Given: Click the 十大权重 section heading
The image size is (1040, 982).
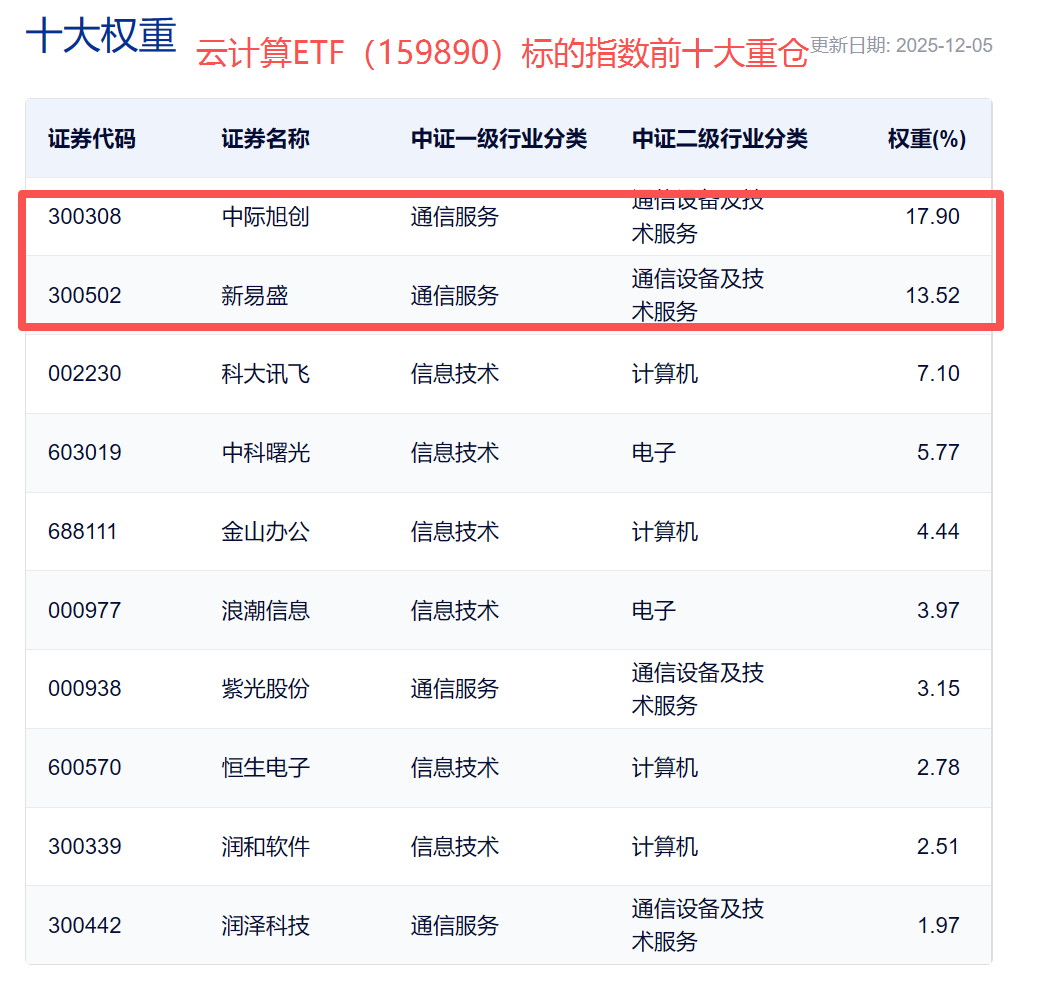Looking at the screenshot, I should click(100, 37).
